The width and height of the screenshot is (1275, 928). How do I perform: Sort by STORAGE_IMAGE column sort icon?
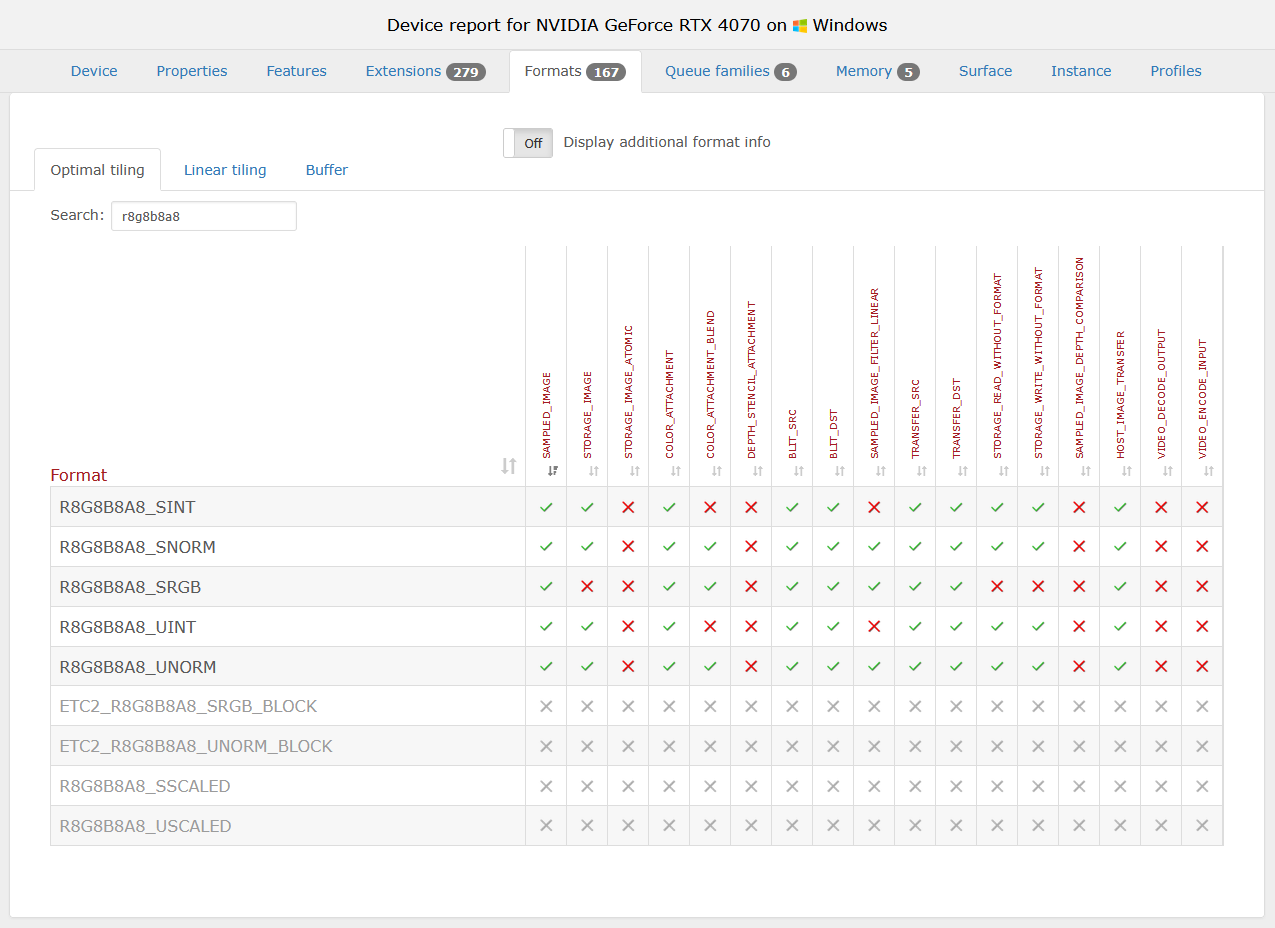(x=594, y=471)
